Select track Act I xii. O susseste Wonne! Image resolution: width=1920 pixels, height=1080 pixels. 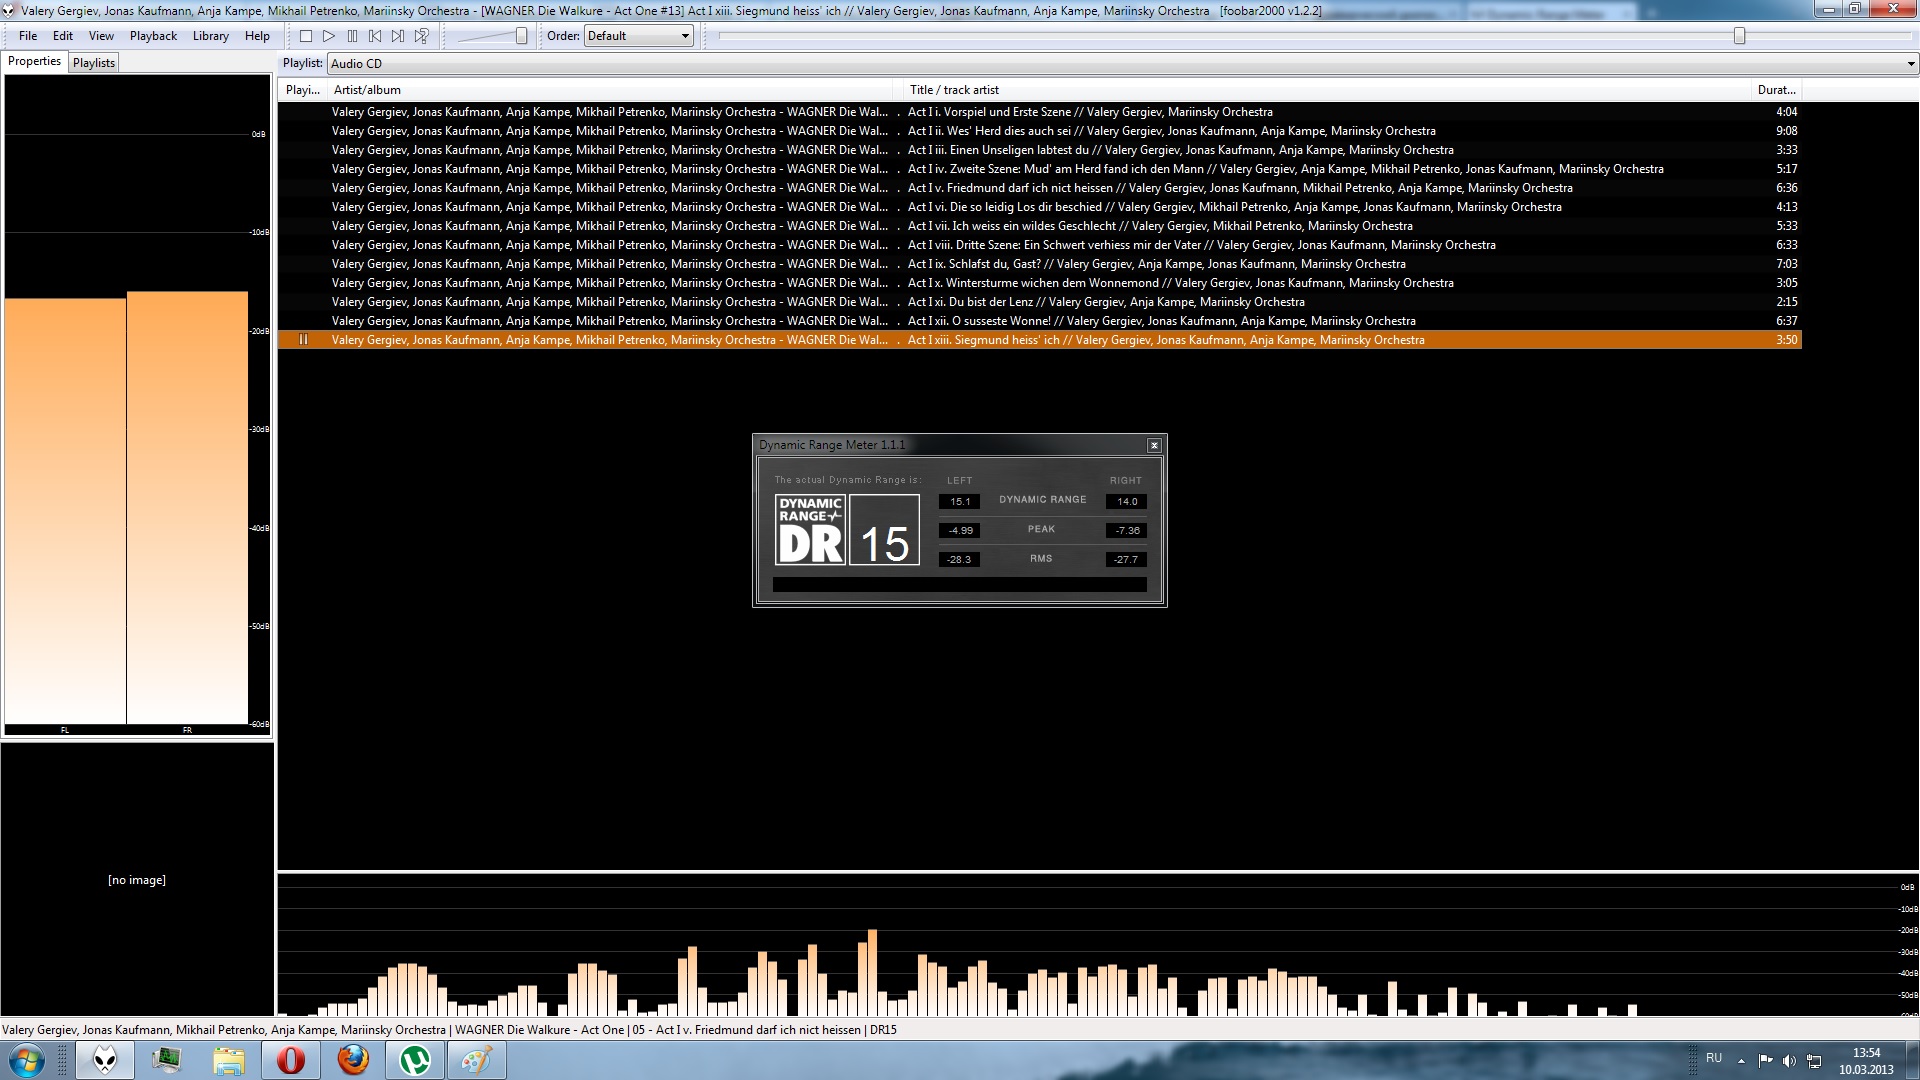click(x=1040, y=321)
